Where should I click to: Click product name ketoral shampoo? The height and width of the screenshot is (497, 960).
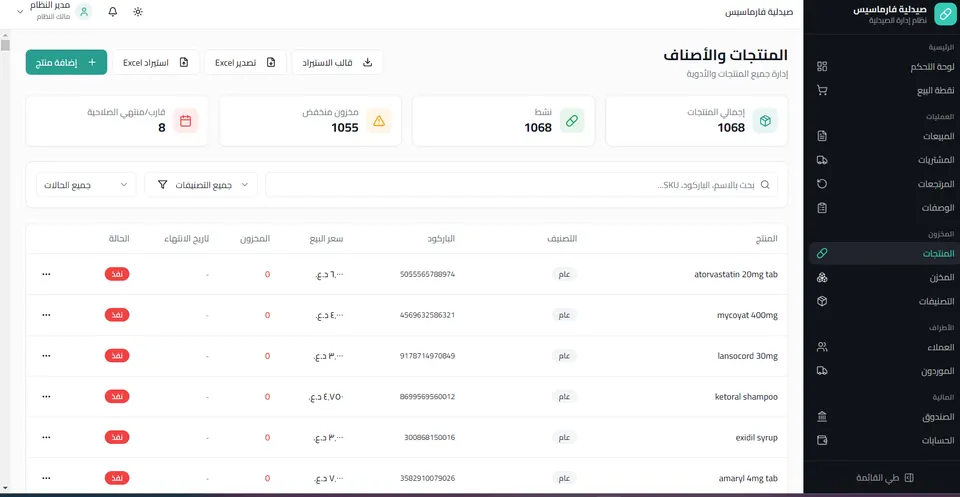pos(746,397)
